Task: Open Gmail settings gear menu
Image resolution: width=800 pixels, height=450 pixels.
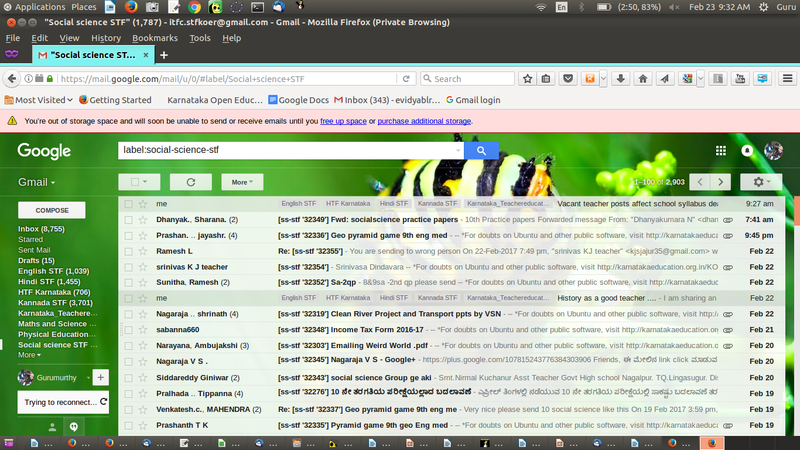Action: click(x=761, y=182)
